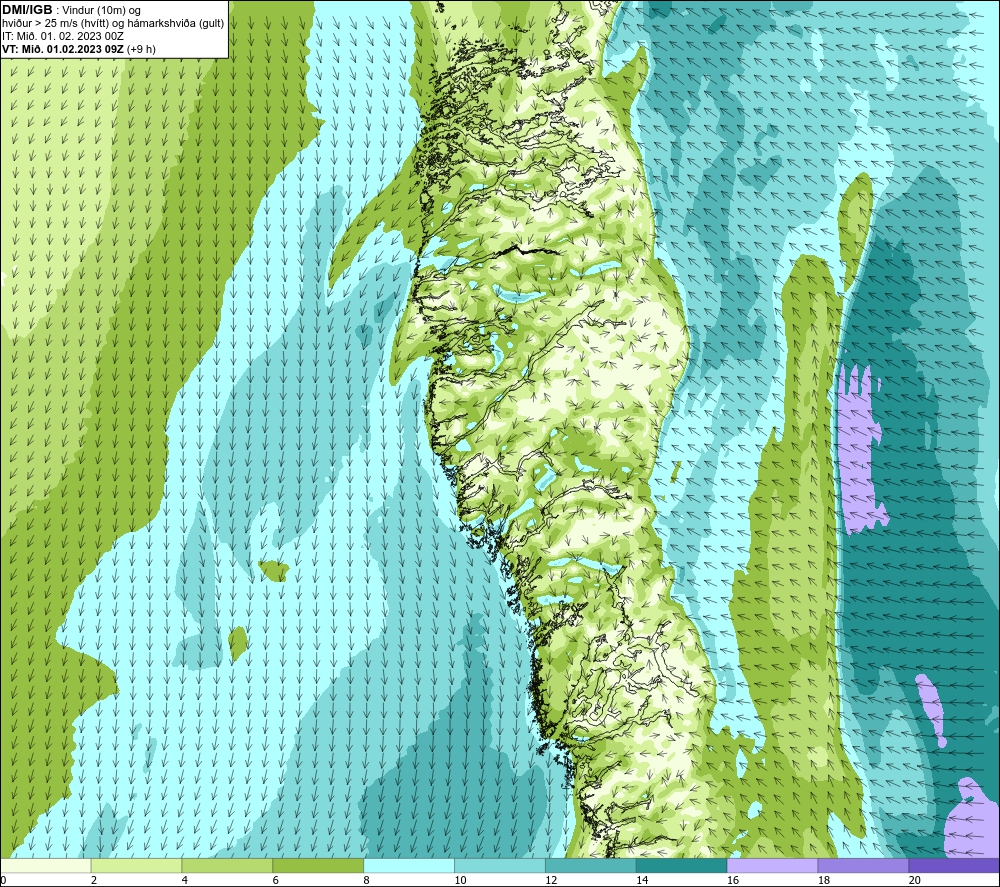Click legend label '16'

[733, 880]
